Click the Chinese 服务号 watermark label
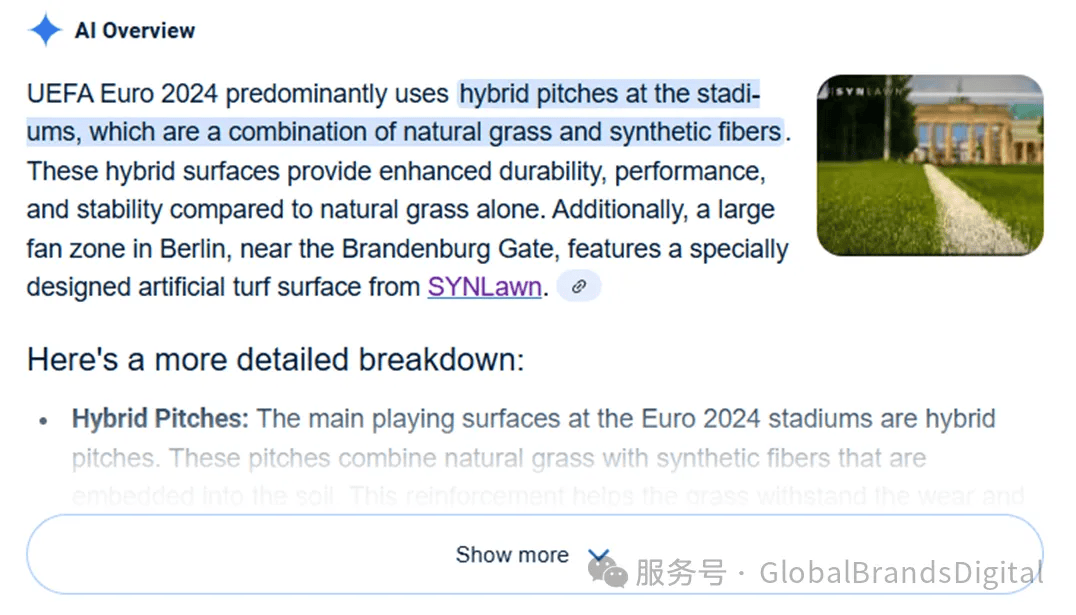 pyautogui.click(x=681, y=572)
